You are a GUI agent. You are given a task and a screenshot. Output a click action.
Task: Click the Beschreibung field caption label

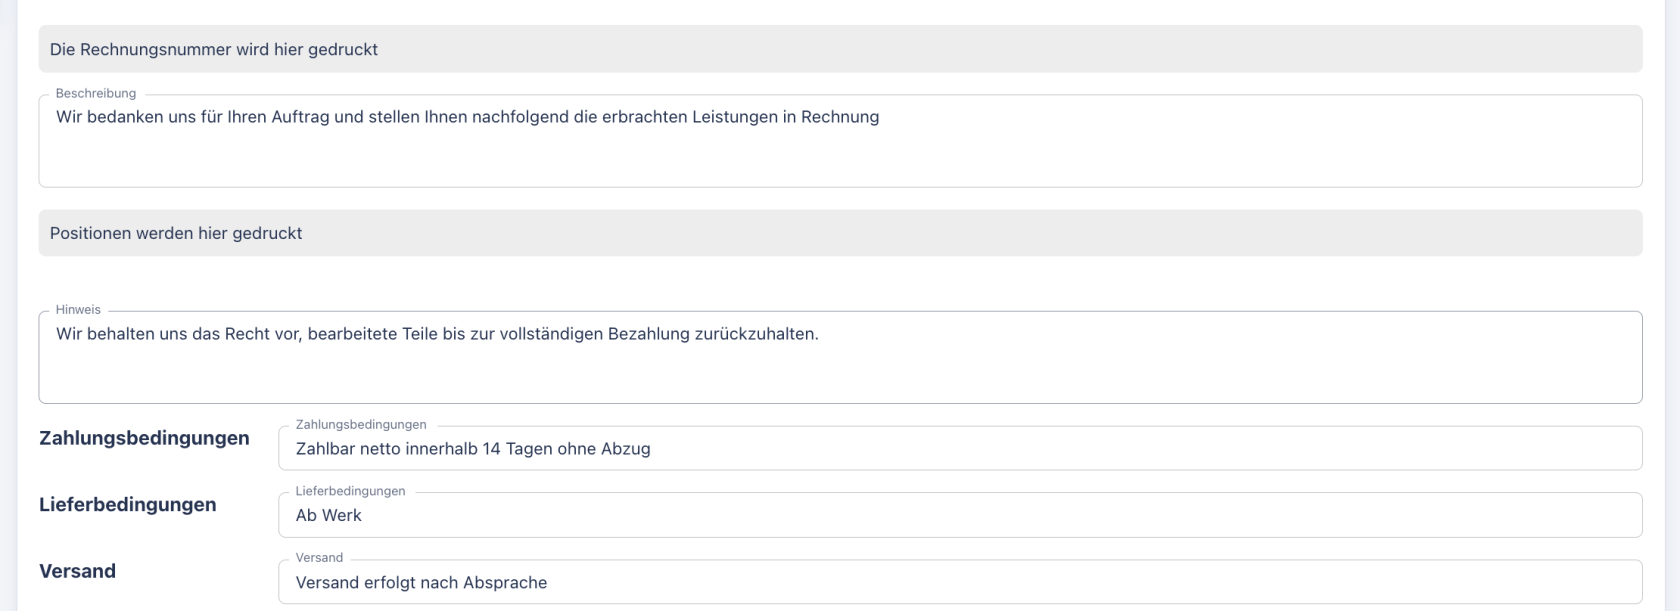point(97,92)
